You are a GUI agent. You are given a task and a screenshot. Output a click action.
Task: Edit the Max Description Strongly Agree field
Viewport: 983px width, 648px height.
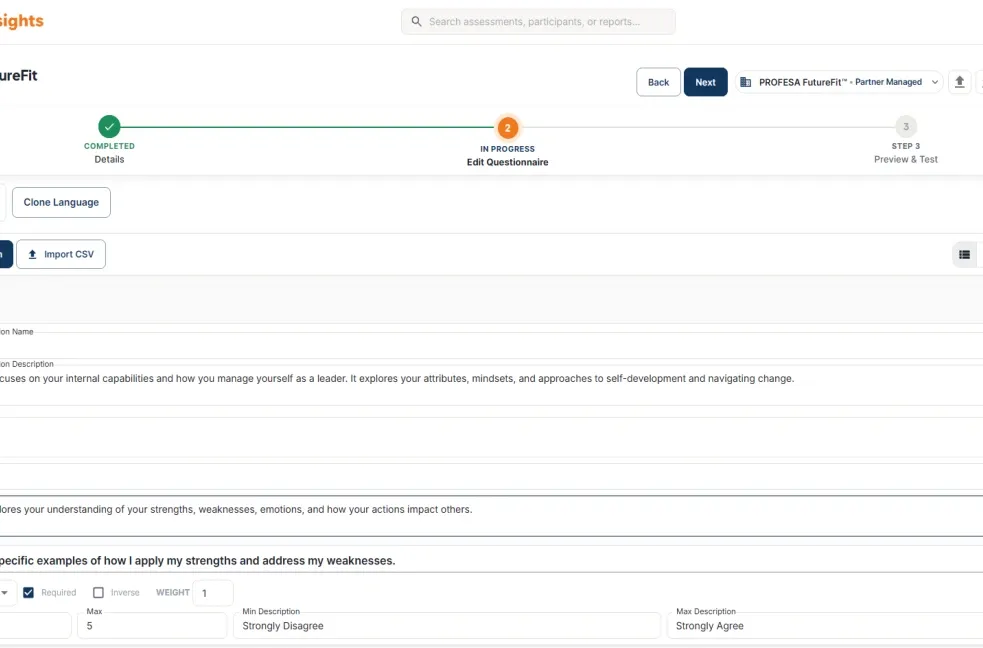825,625
